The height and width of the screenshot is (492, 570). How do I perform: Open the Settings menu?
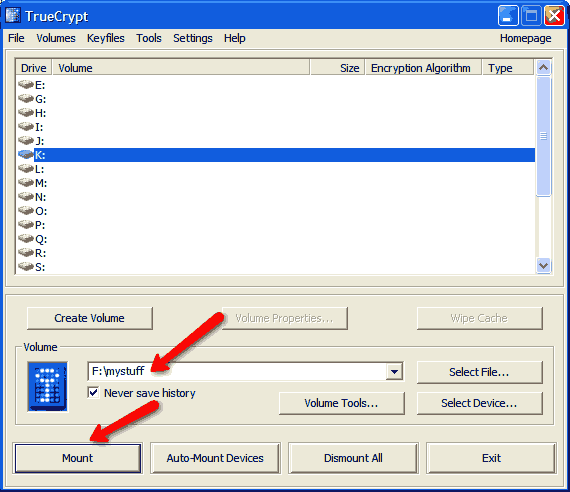coord(193,38)
